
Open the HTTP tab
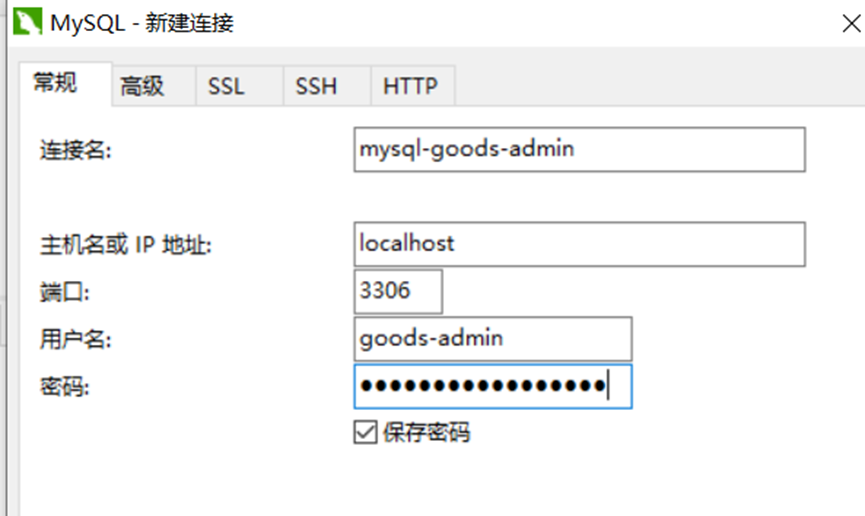[x=413, y=86]
